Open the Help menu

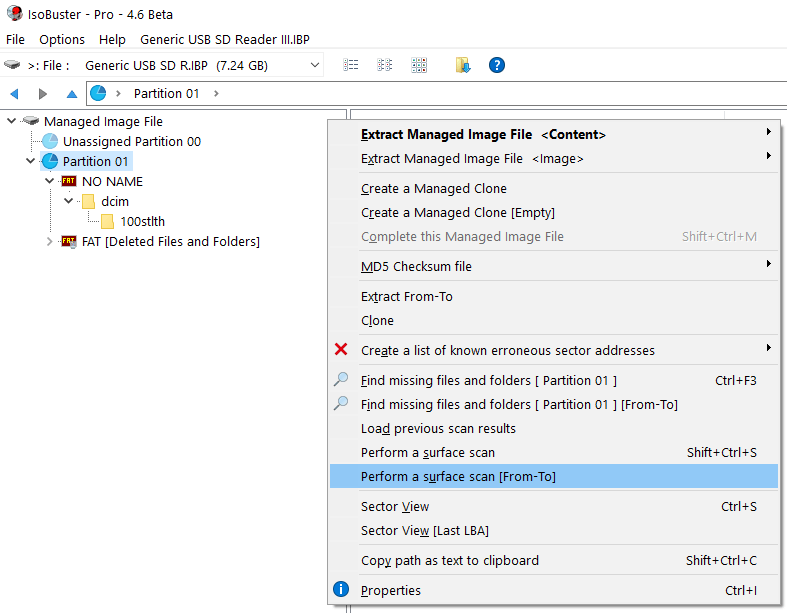point(112,39)
